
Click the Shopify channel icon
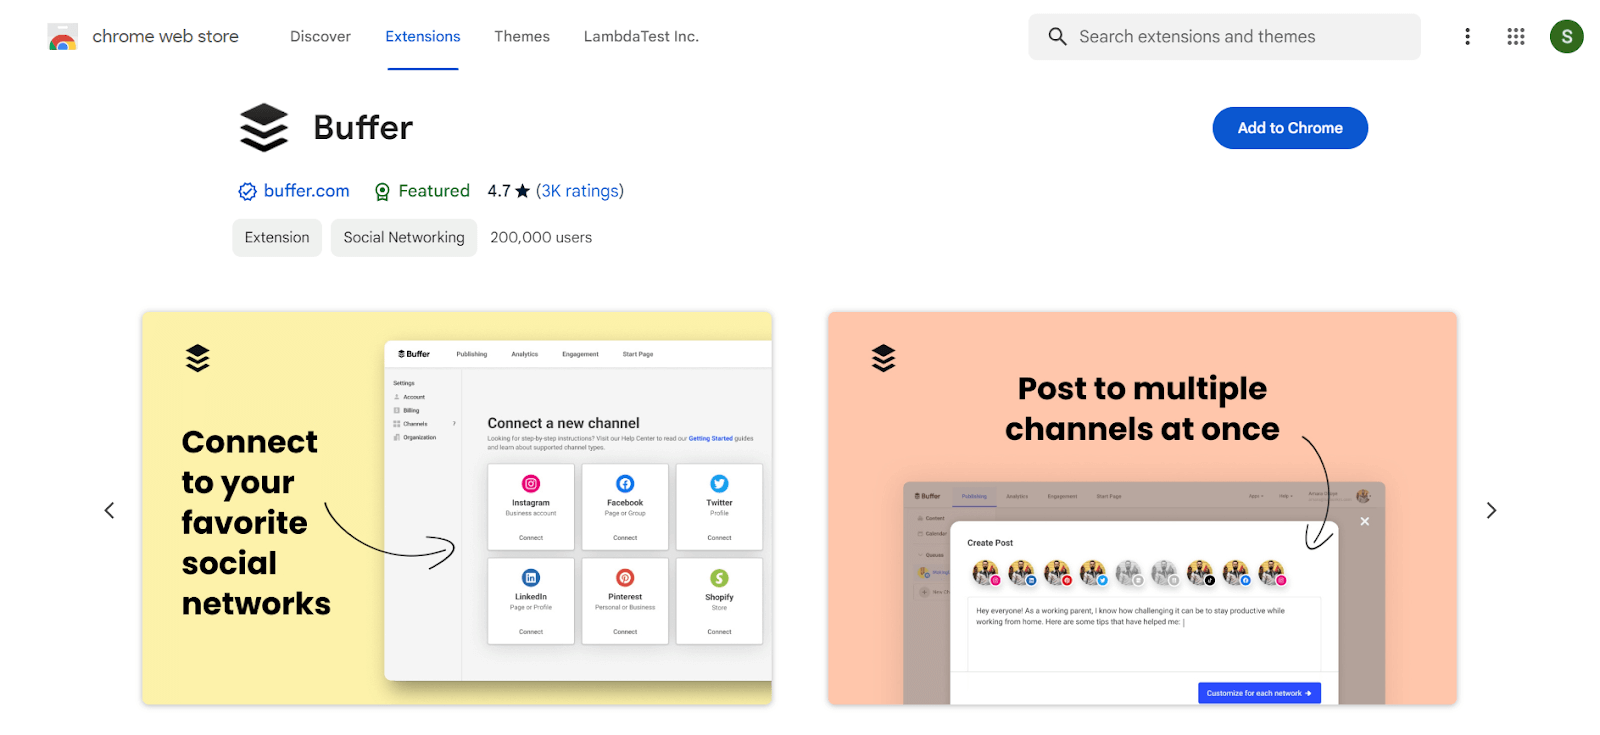719,578
